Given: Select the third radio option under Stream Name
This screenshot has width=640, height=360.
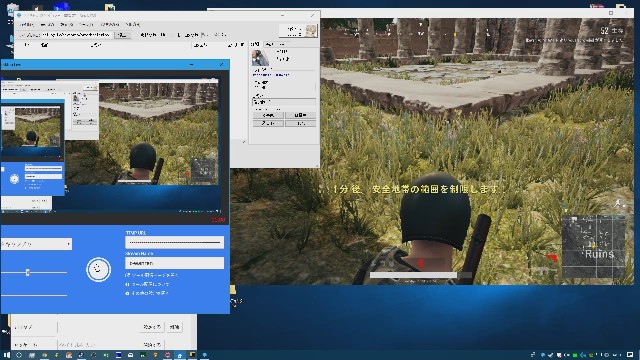Looking at the screenshot, I should pyautogui.click(x=127, y=293).
